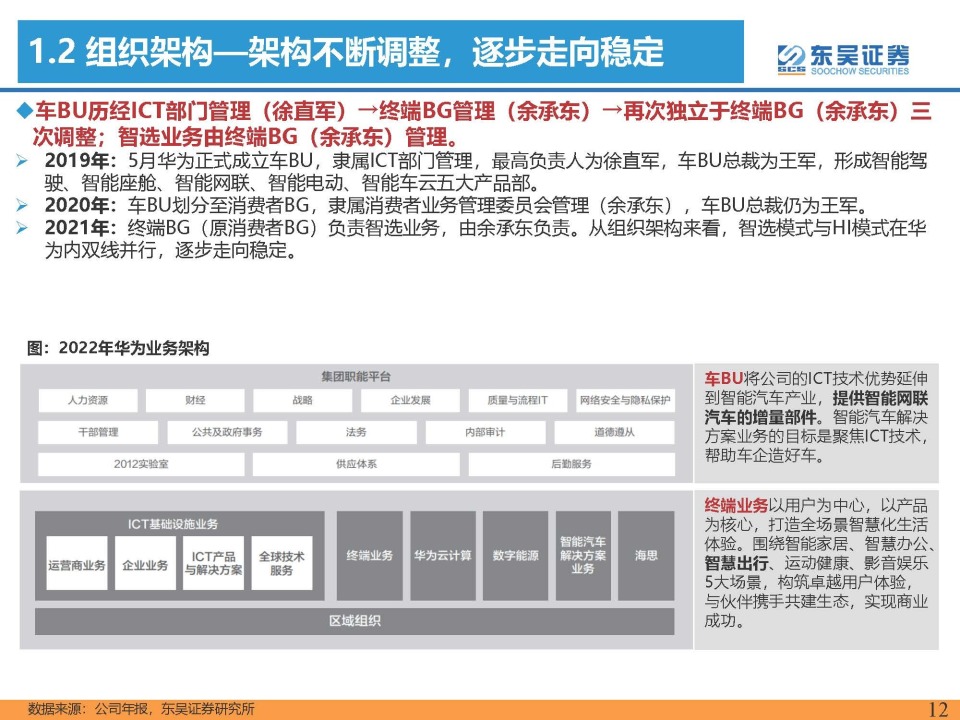Click the '运营商业务' box
960x720 pixels.
(x=77, y=564)
